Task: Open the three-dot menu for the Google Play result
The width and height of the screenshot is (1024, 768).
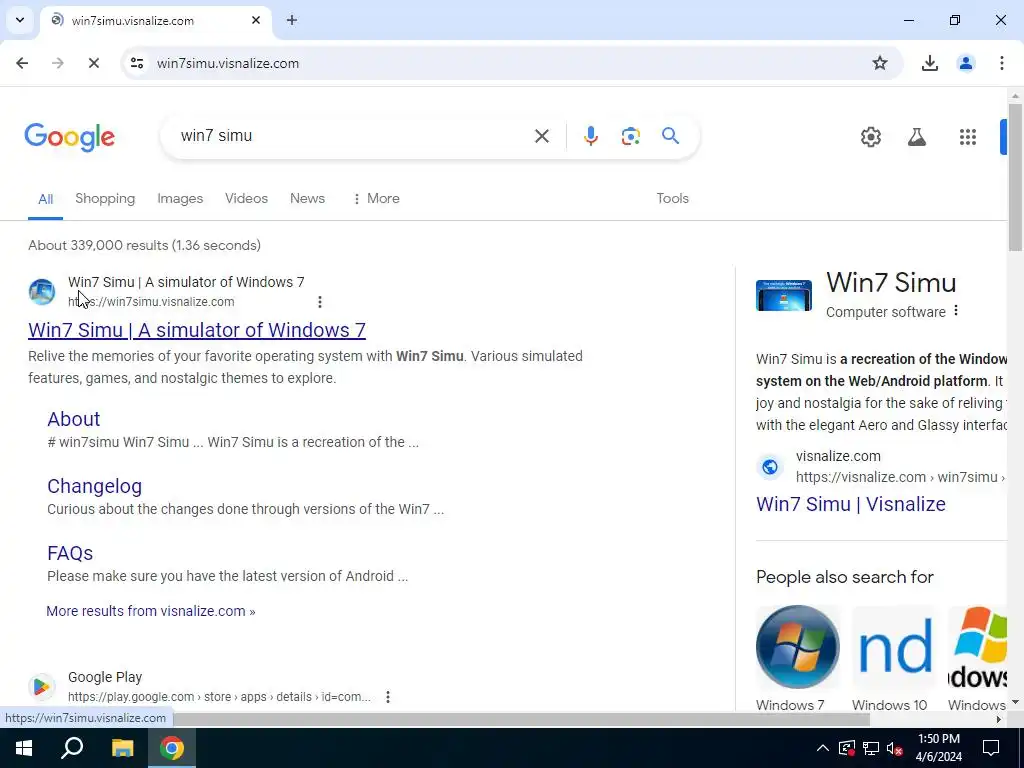Action: click(387, 697)
